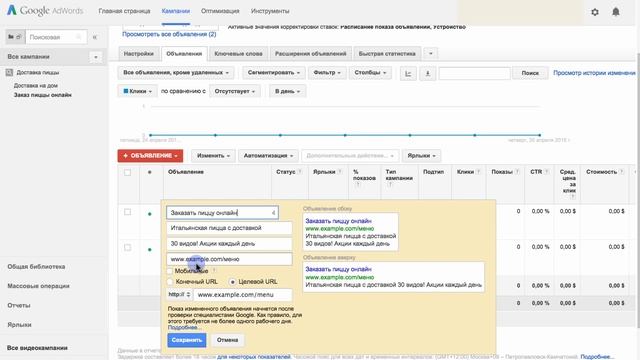Open Просмотр истории изменений link
Screen dimensions: 640x360
[594, 73]
